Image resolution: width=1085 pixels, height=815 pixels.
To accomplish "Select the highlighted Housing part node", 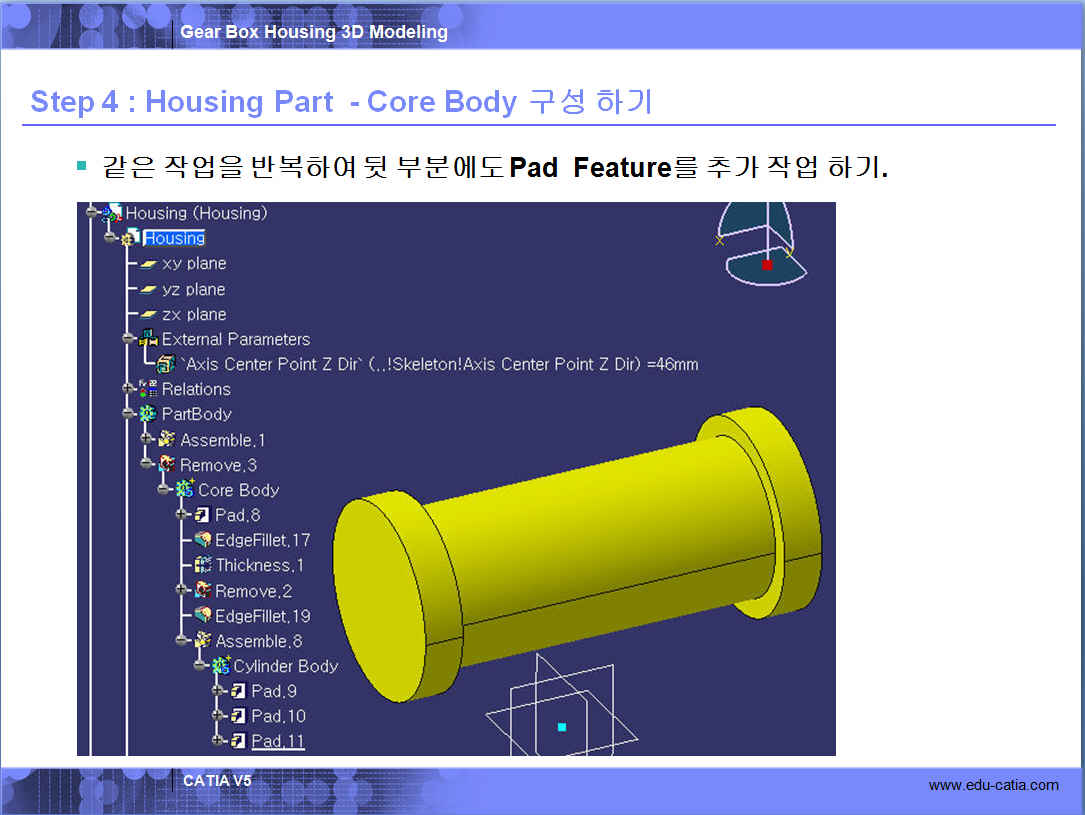I will tap(174, 238).
